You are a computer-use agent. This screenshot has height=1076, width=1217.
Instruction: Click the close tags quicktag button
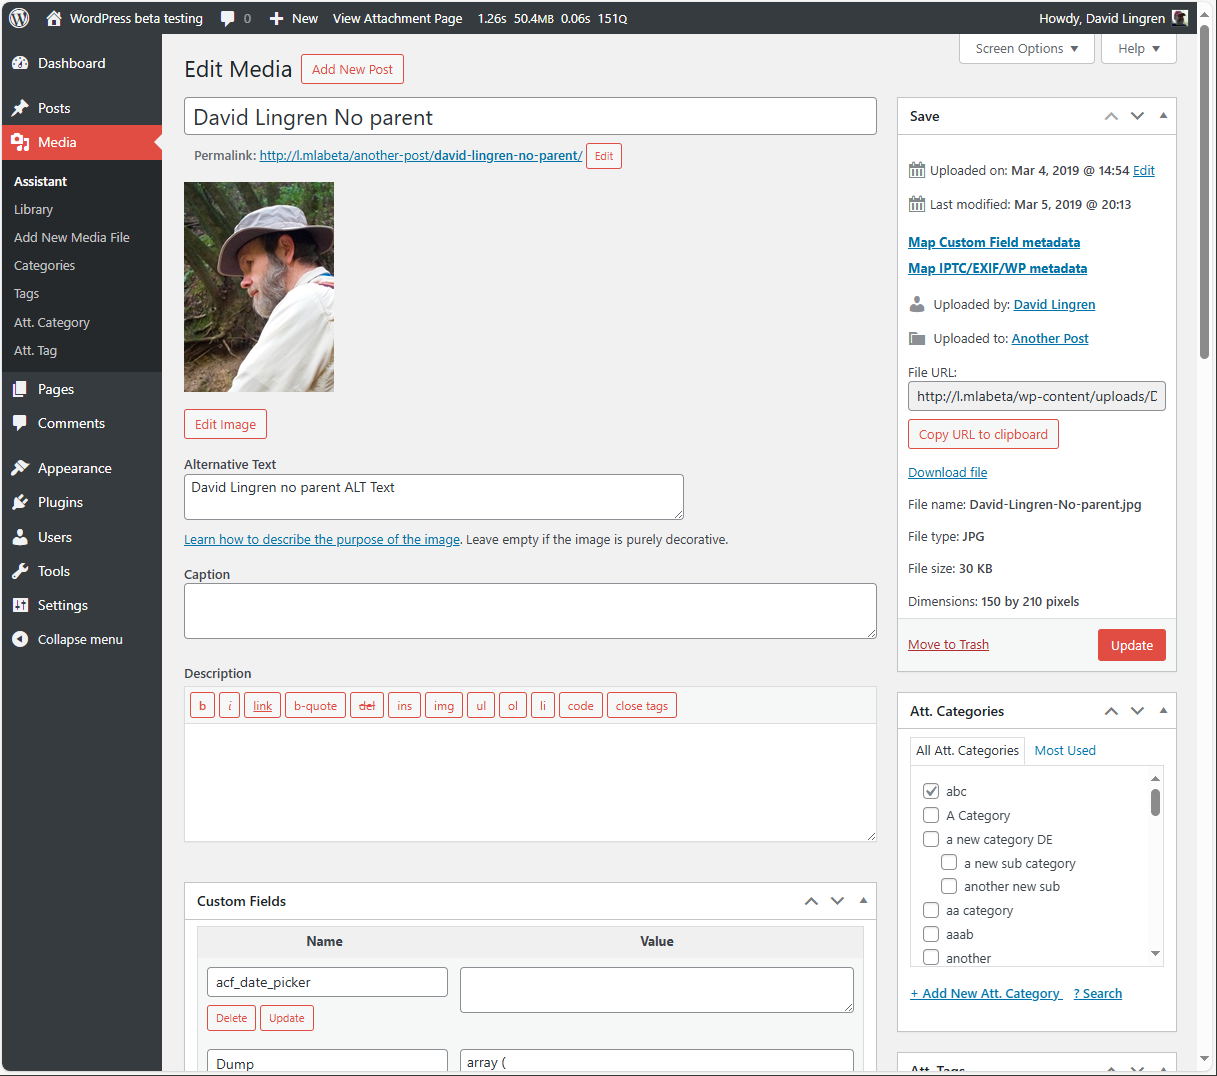tap(641, 705)
